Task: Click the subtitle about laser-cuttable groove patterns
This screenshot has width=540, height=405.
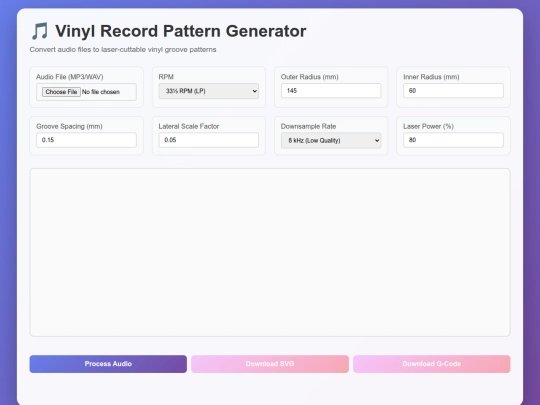Action: [x=123, y=50]
